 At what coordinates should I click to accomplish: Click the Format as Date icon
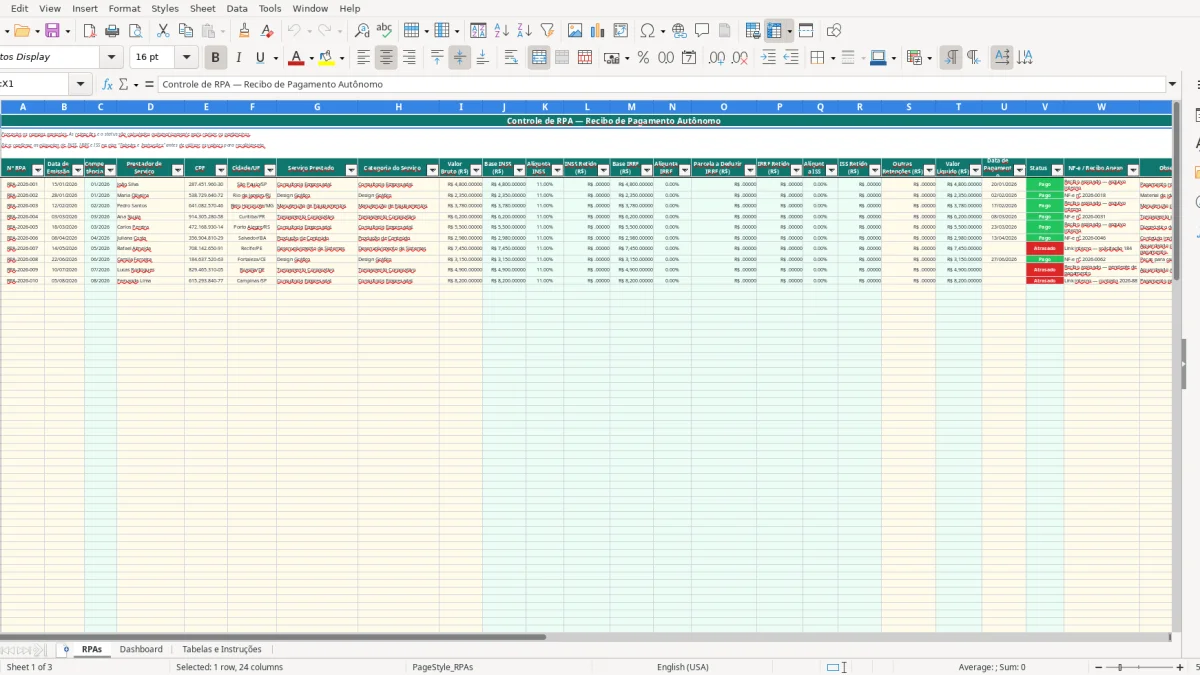coord(689,58)
